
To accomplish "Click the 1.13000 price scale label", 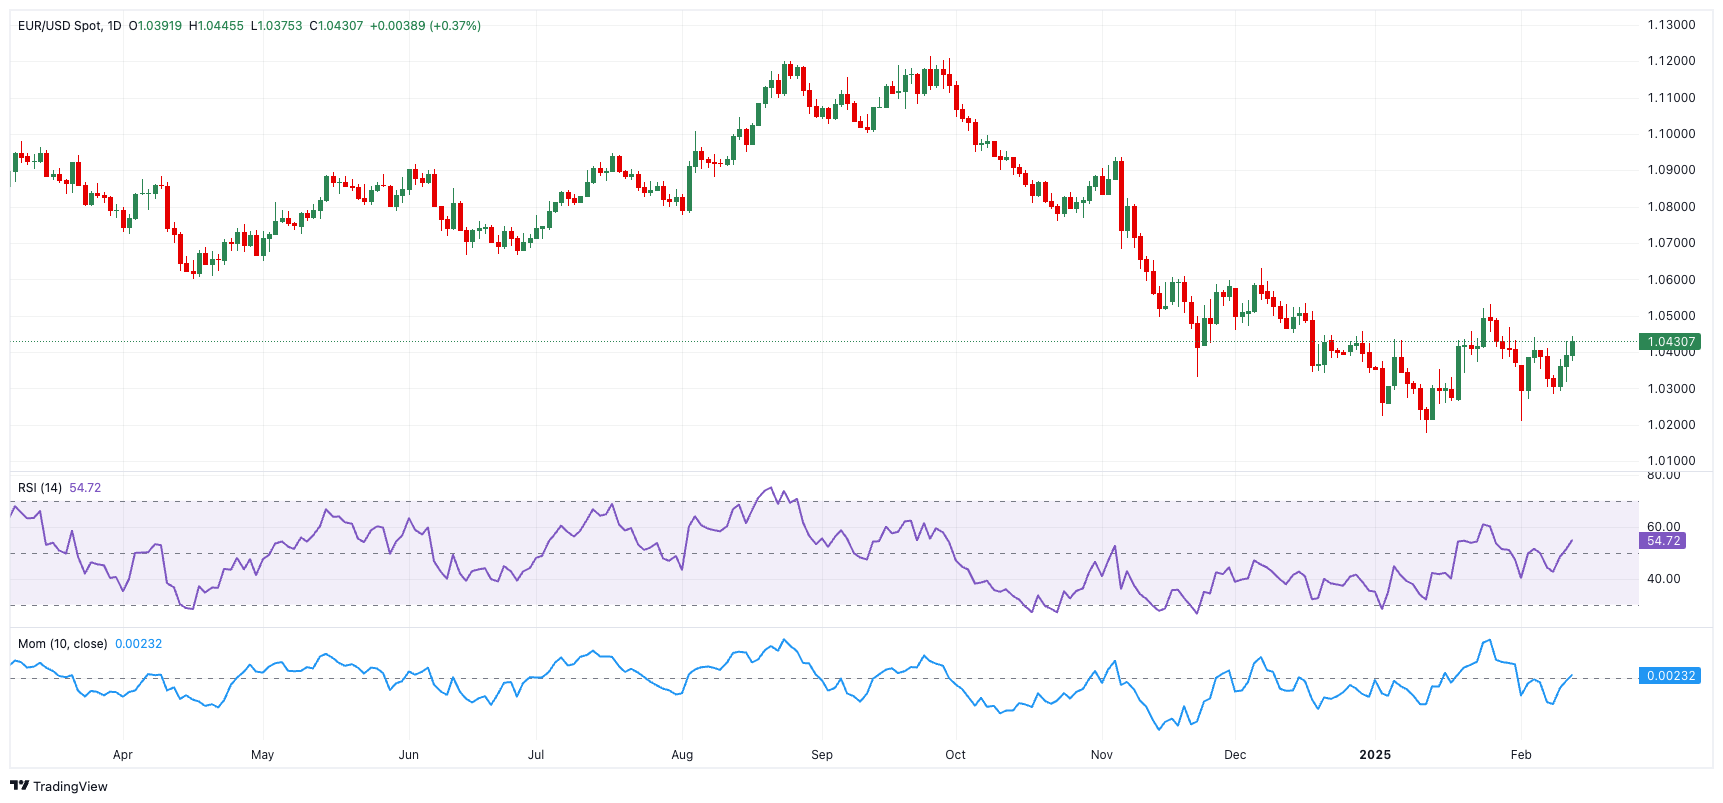I will point(1671,25).
